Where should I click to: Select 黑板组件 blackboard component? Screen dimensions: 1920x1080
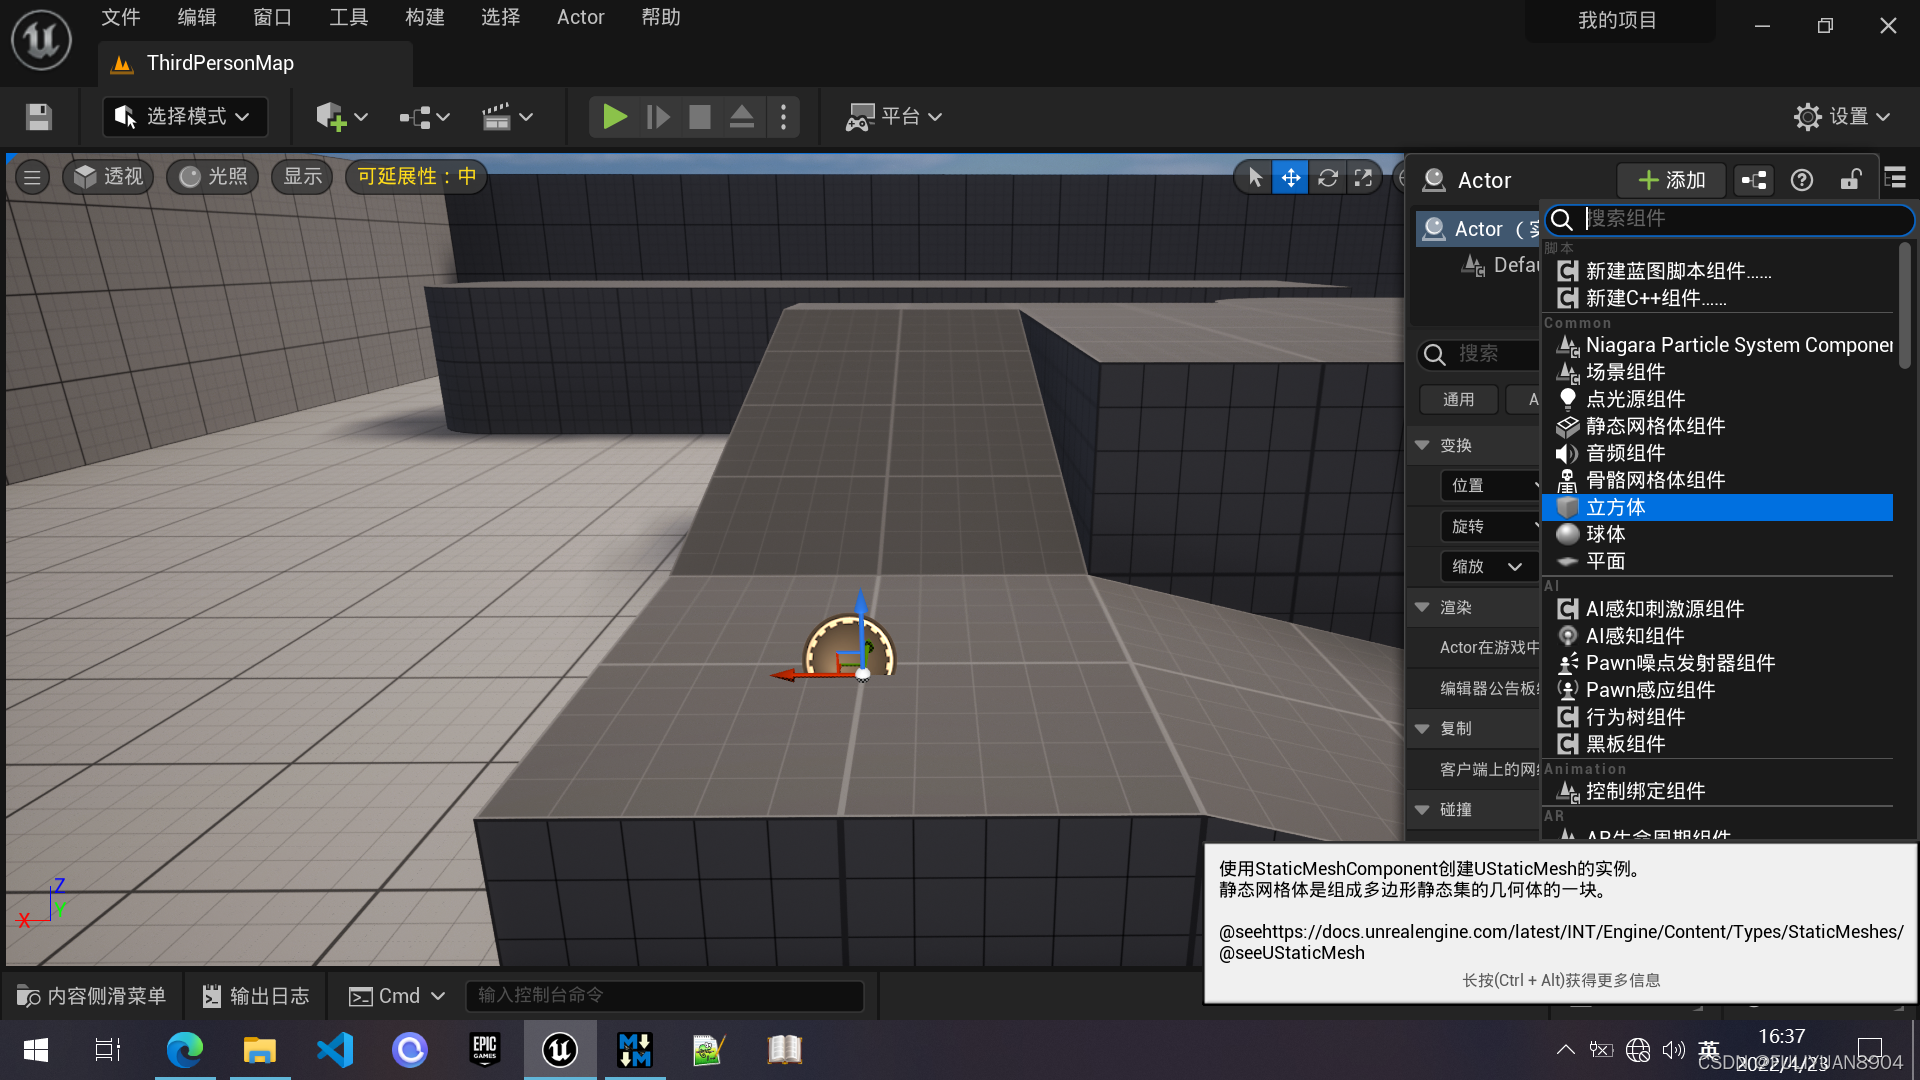[1717, 745]
